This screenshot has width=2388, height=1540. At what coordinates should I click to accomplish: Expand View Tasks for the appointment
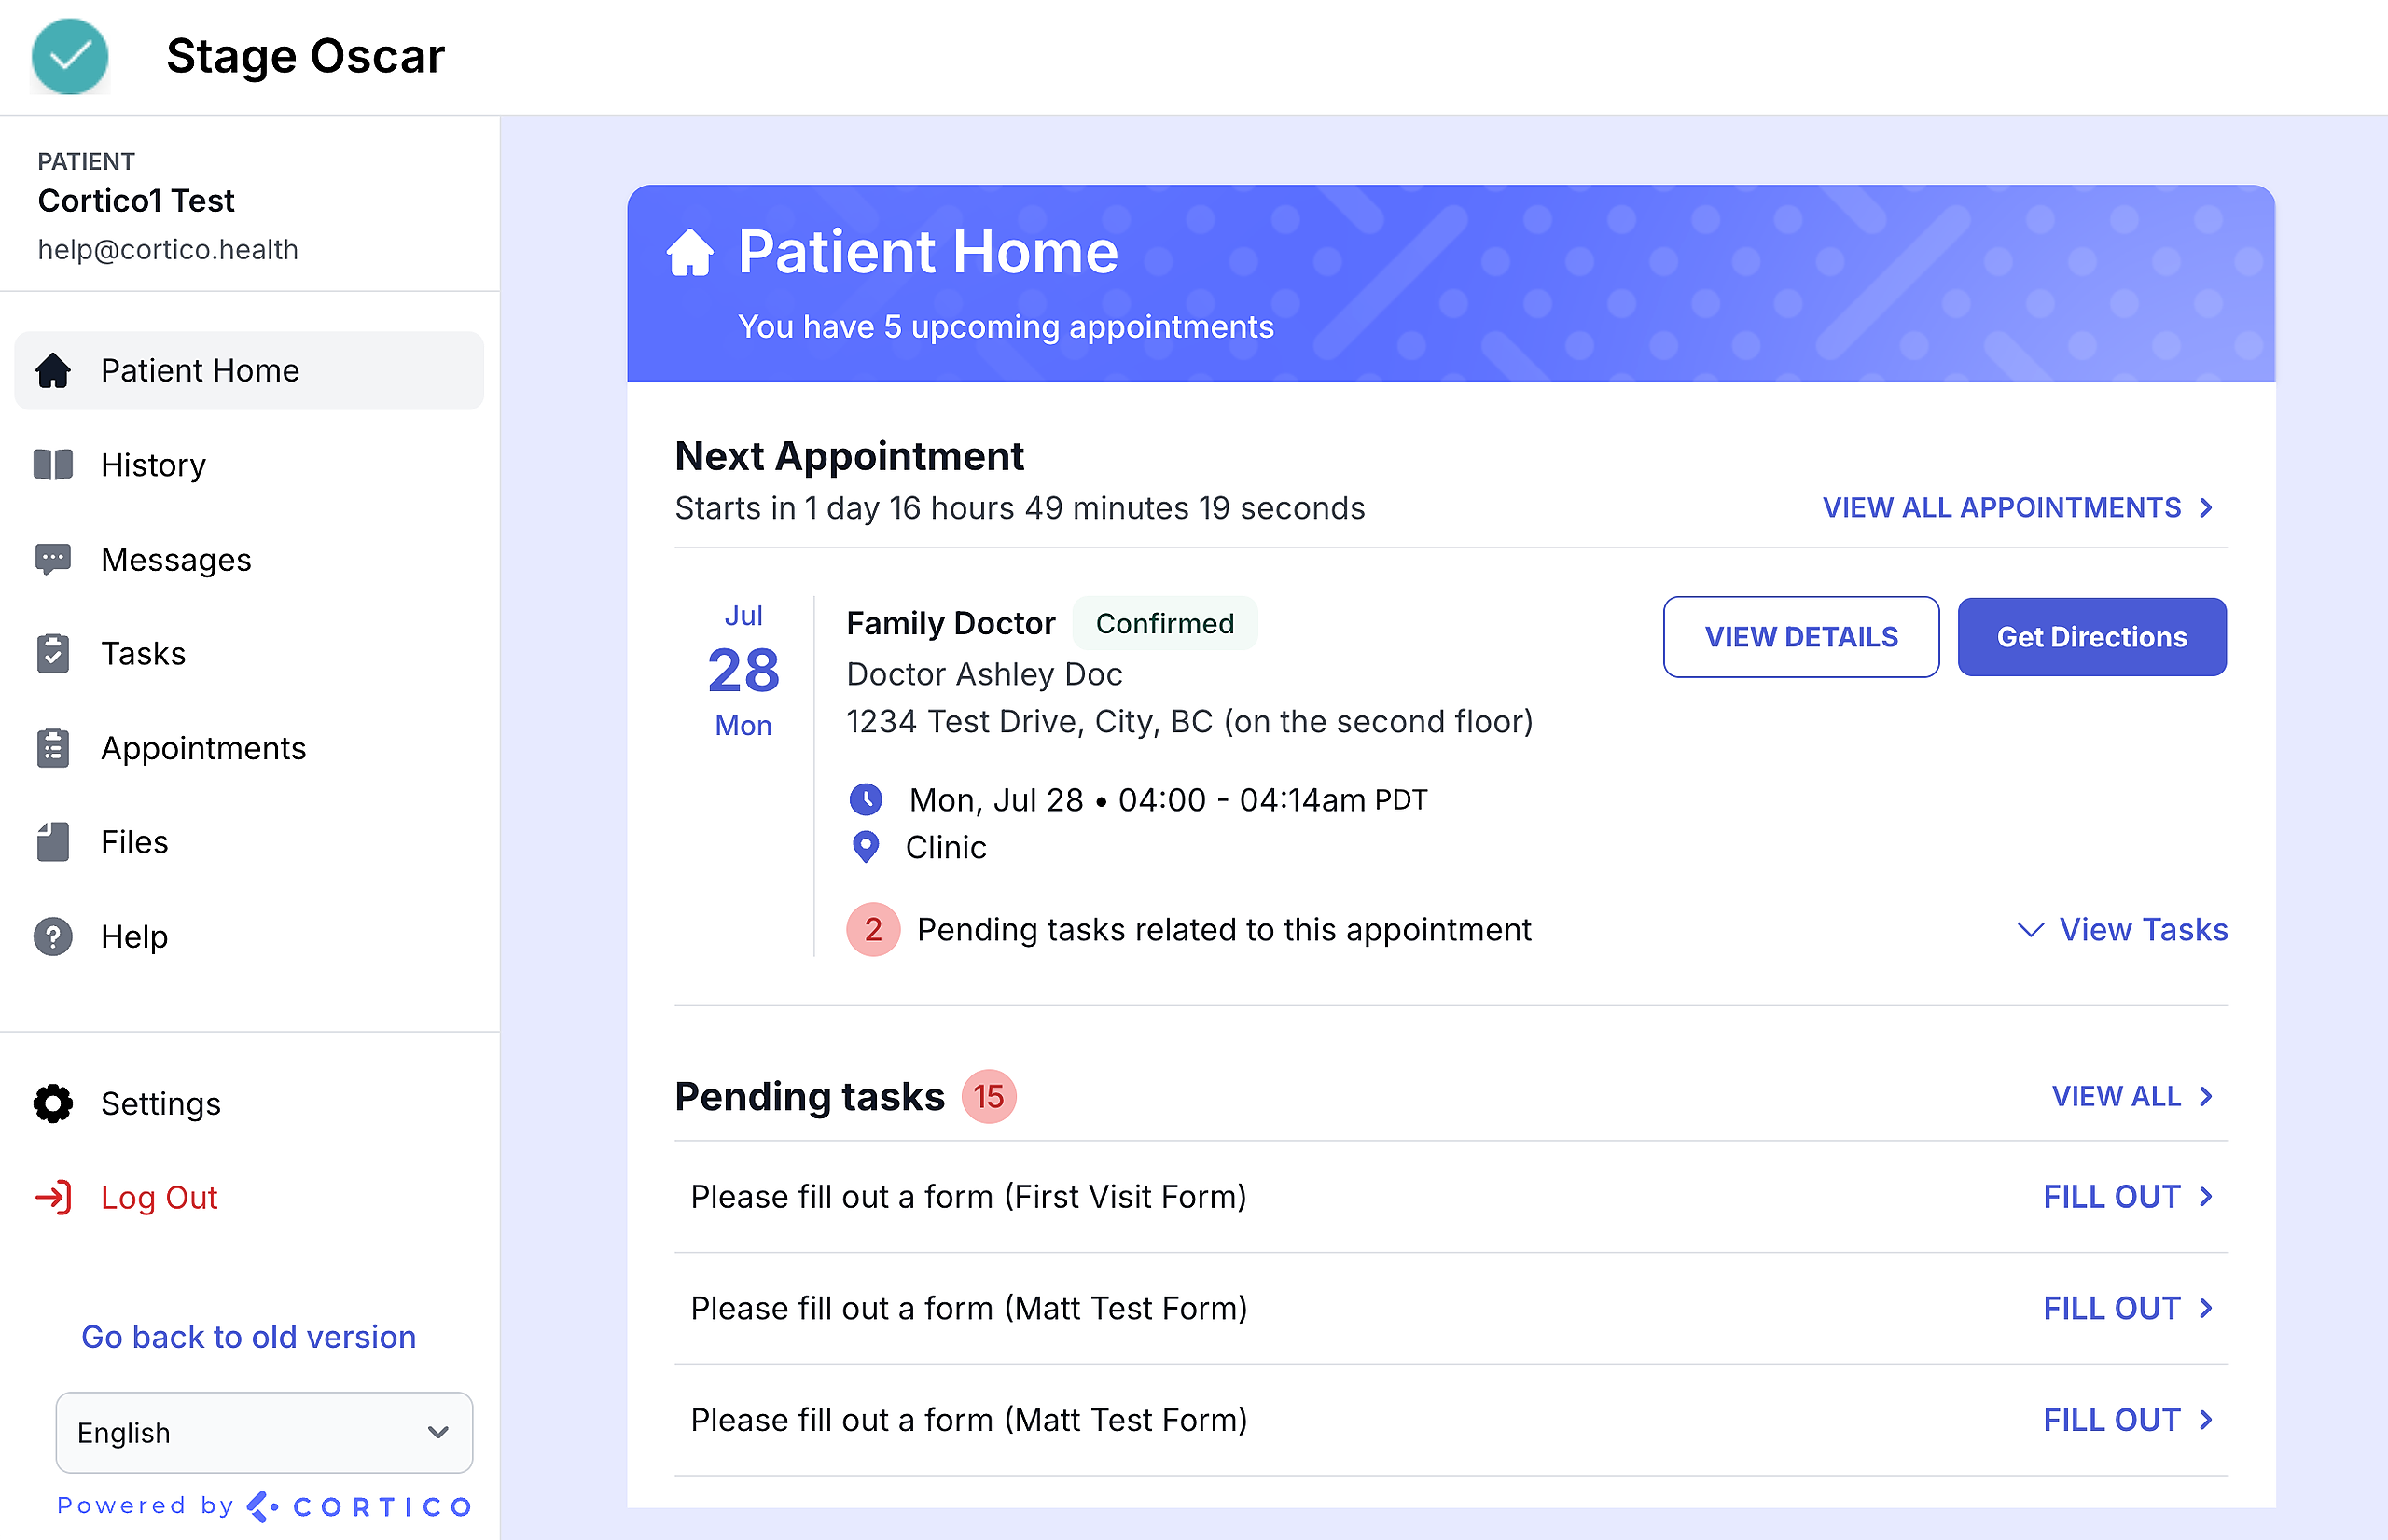pyautogui.click(x=2124, y=930)
